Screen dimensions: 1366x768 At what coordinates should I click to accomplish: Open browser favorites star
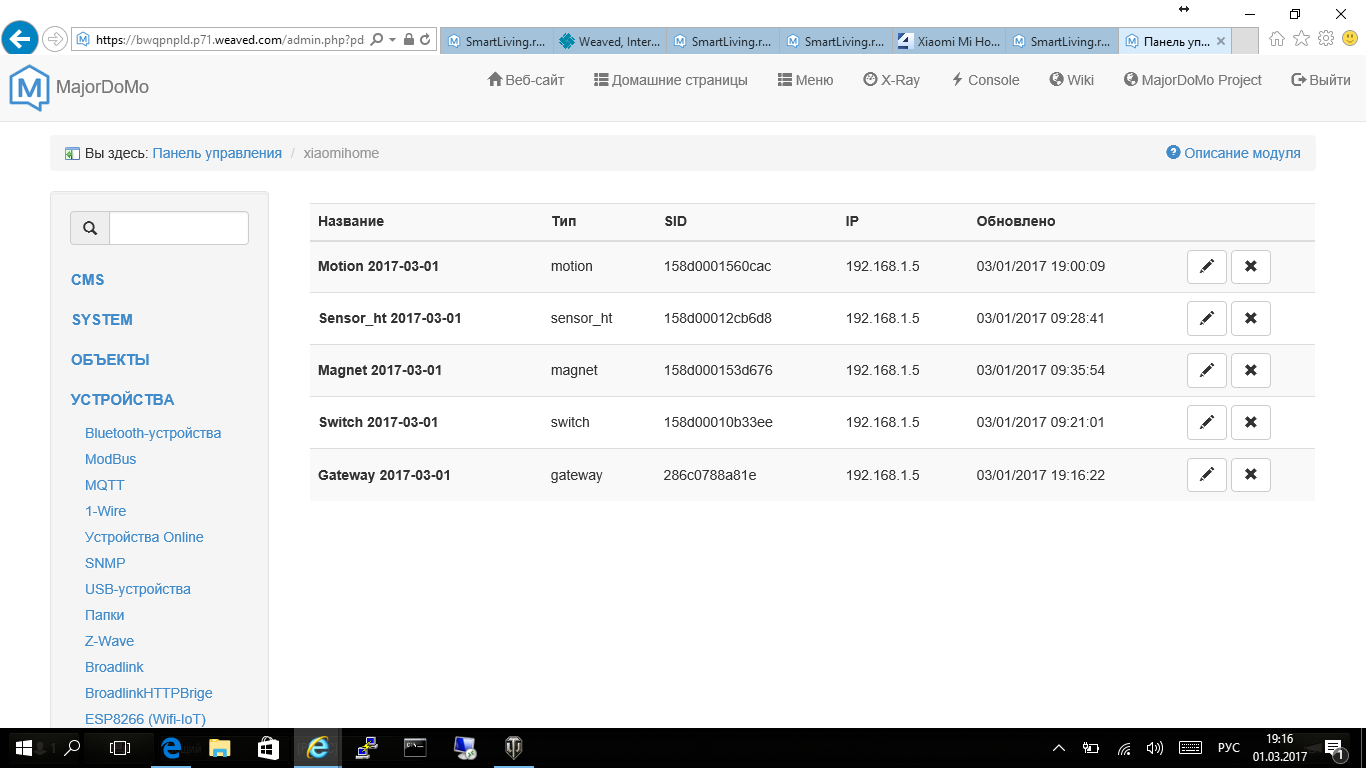pos(1301,39)
